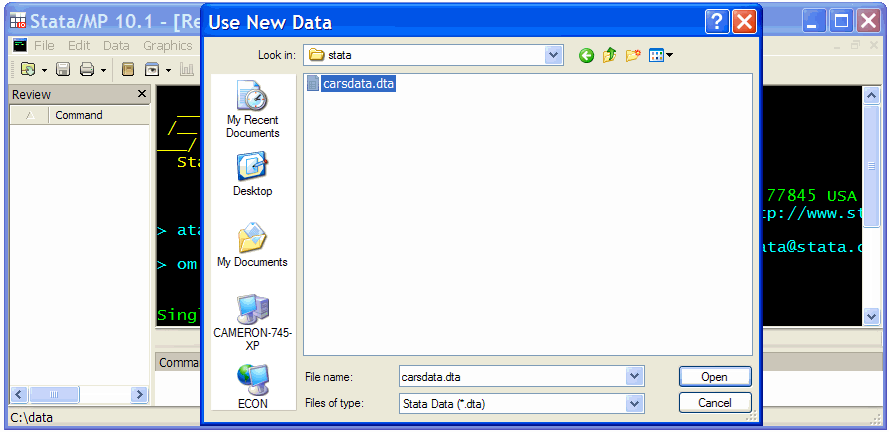Viewport: 889px width, 432px height.
Task: Click the dialog's Help question mark button
Action: click(x=716, y=22)
